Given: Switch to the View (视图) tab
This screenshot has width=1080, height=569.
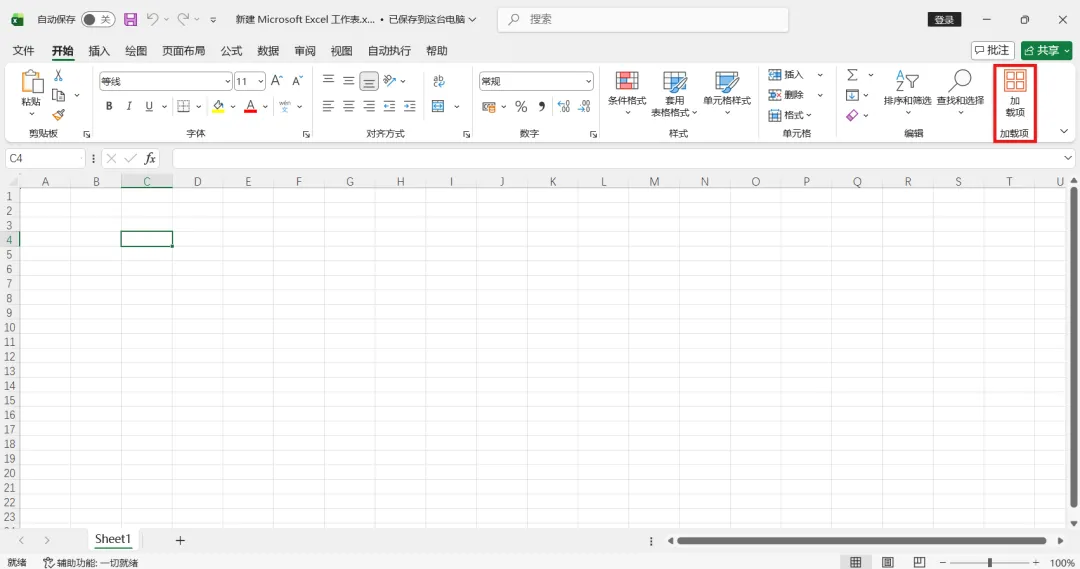Looking at the screenshot, I should 342,50.
